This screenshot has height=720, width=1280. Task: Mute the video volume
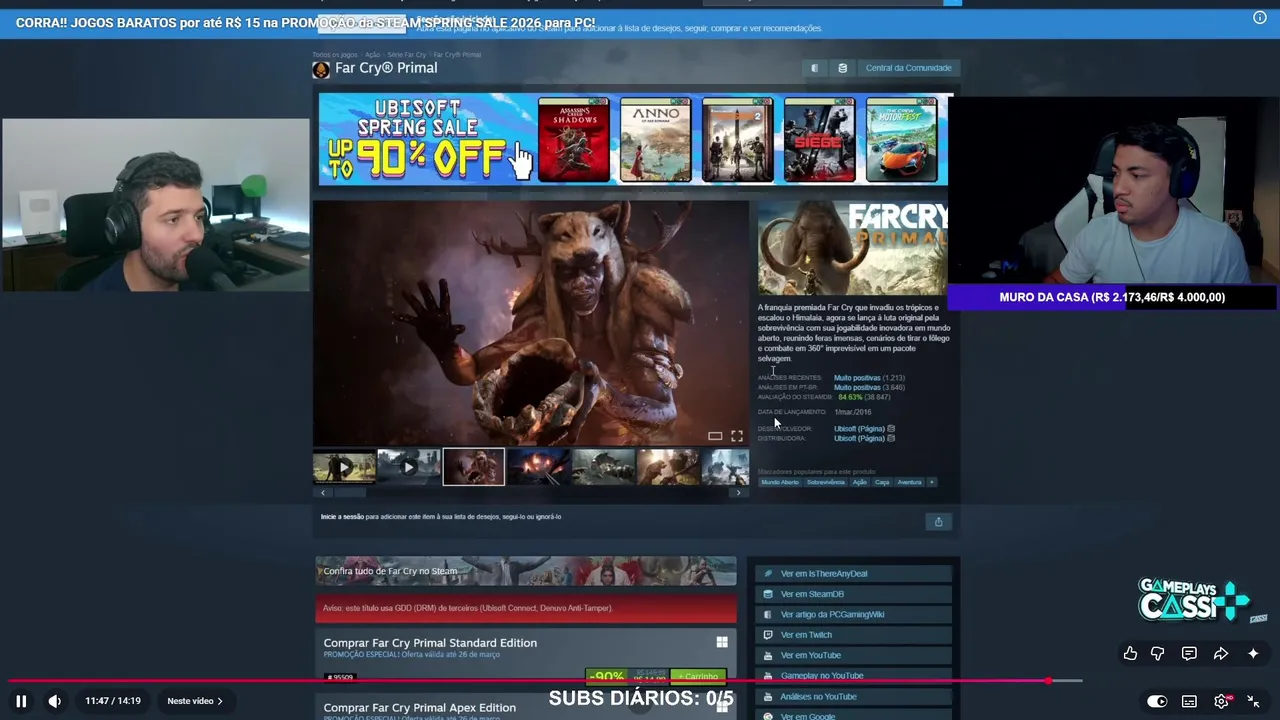(55, 701)
